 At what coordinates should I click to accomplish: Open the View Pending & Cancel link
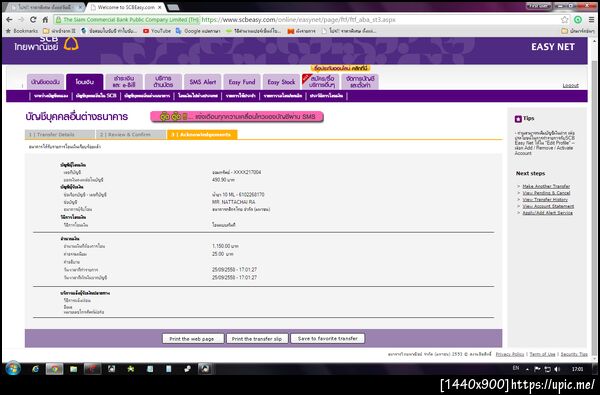pyautogui.click(x=546, y=193)
